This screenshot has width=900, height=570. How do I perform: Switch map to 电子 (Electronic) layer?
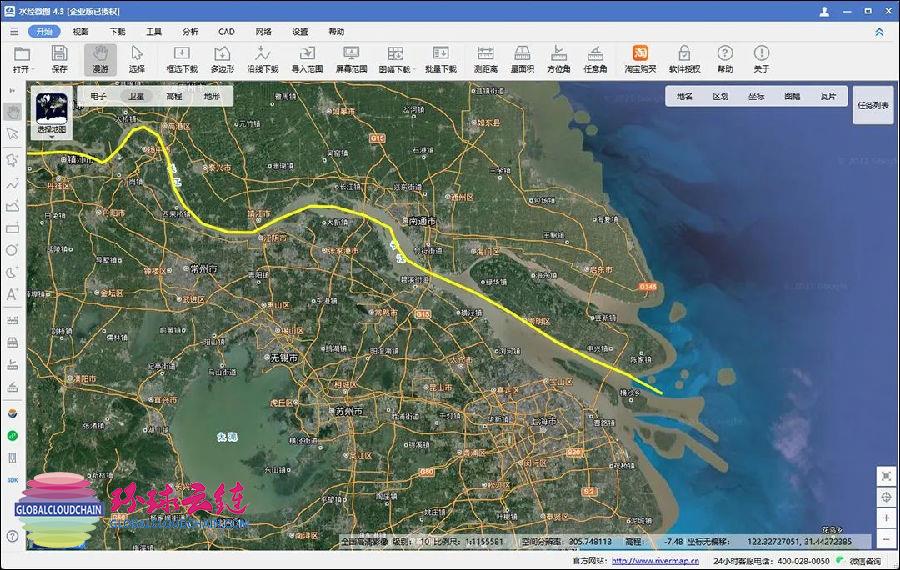click(98, 96)
